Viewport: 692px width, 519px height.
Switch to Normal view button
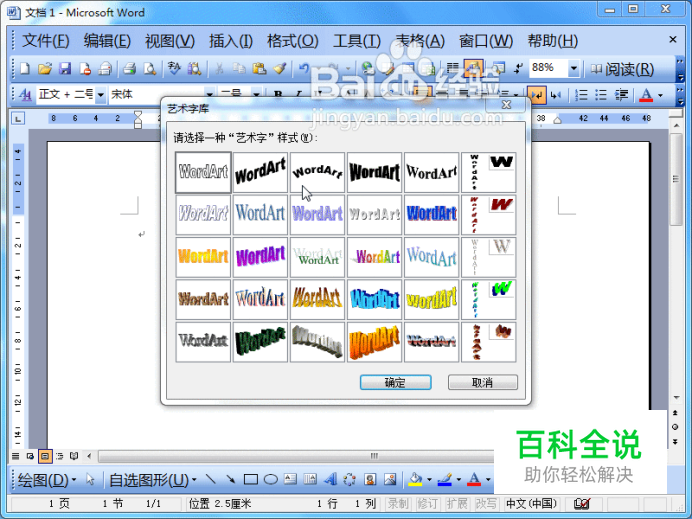click(x=15, y=456)
